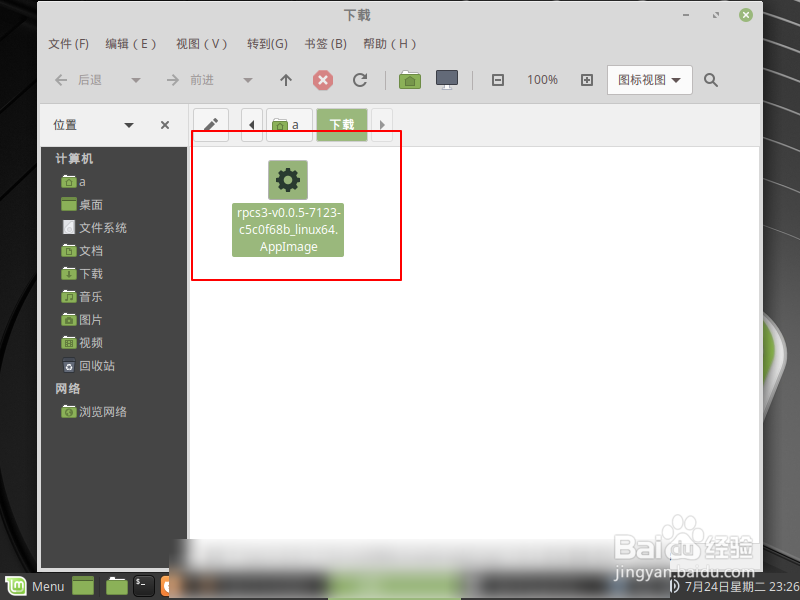Image resolution: width=800 pixels, height=600 pixels.
Task: Reload the current folder
Action: coord(360,80)
